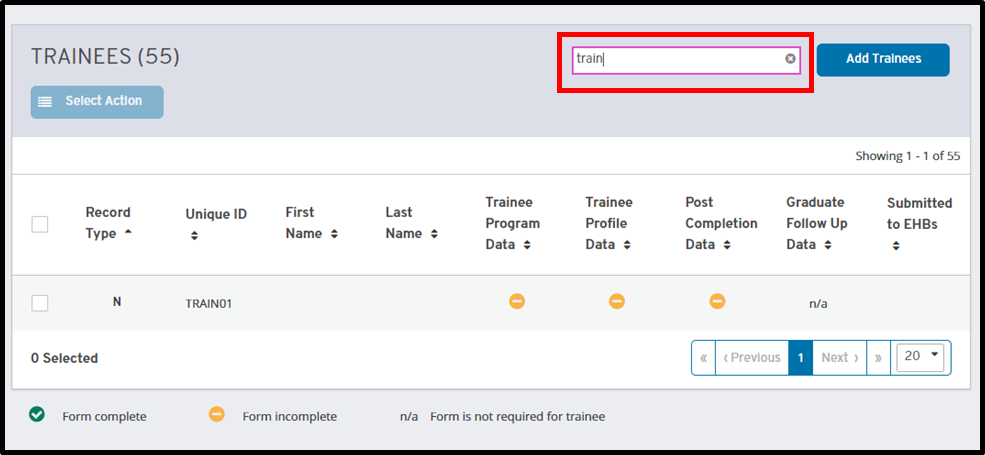985x455 pixels.
Task: Sort by Unique ID arrows
Action: pos(194,236)
